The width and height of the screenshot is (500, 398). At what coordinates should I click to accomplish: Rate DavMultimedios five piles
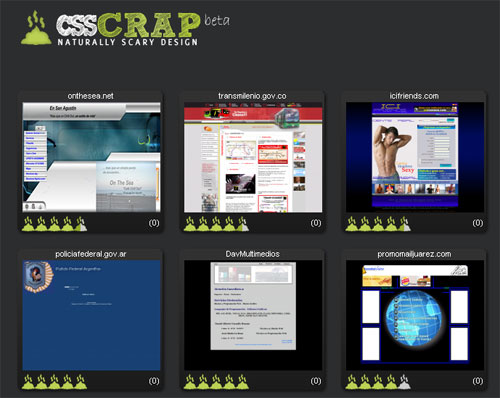click(x=242, y=382)
